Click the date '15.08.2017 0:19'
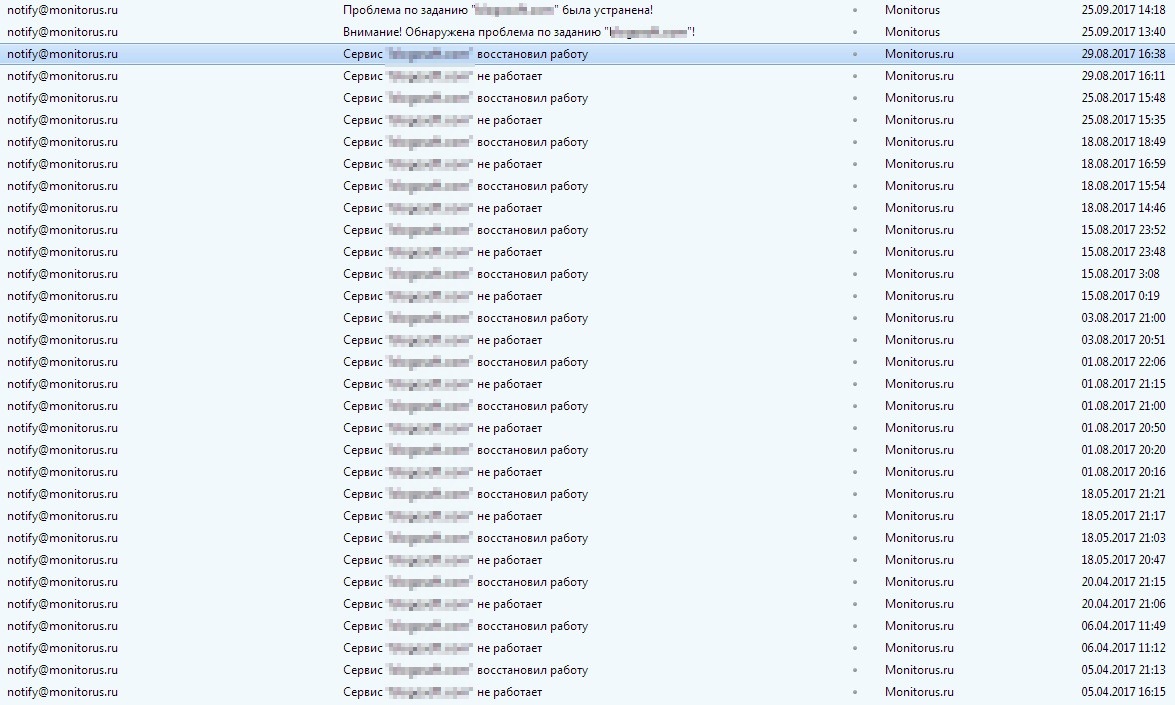The image size is (1175, 705). 1120,296
